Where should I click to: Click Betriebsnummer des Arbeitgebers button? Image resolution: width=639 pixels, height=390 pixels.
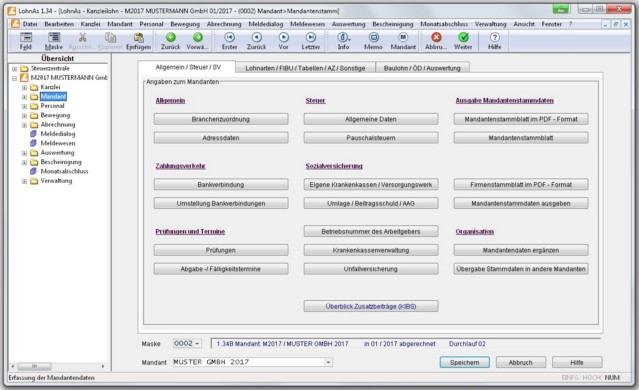point(371,231)
